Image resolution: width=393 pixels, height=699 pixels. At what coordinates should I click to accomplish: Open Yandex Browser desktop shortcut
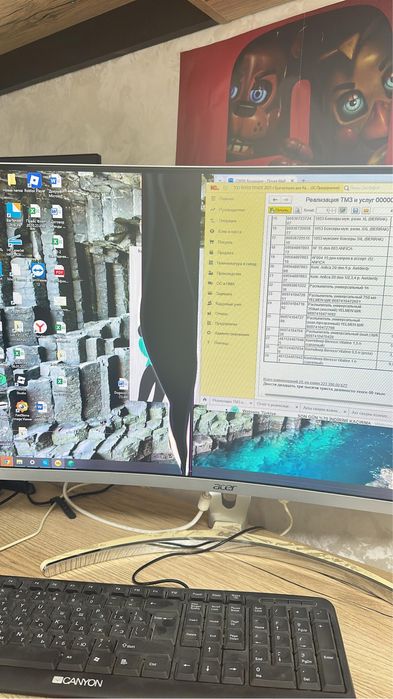(x=40, y=327)
